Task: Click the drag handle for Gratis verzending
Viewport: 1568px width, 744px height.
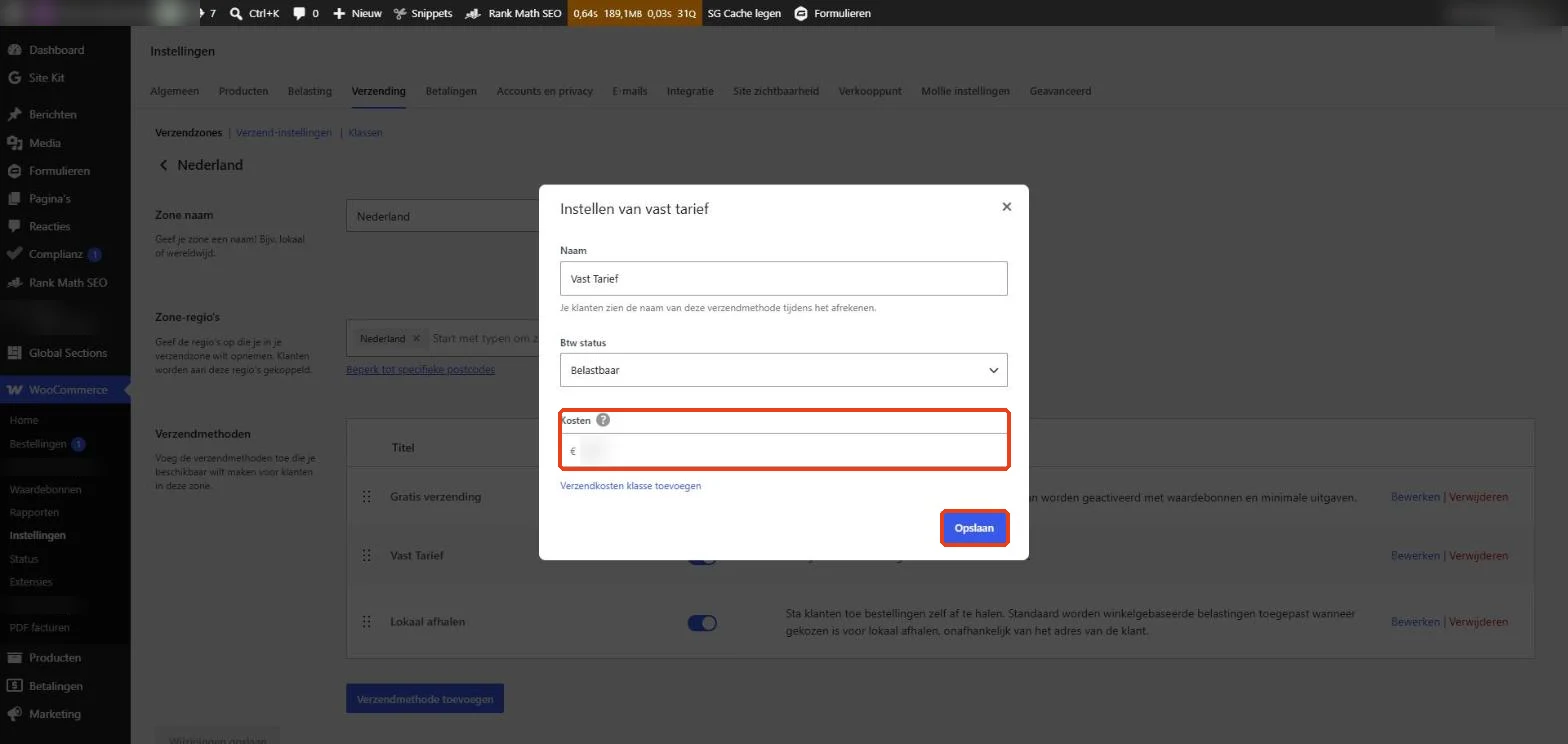Action: 366,497
